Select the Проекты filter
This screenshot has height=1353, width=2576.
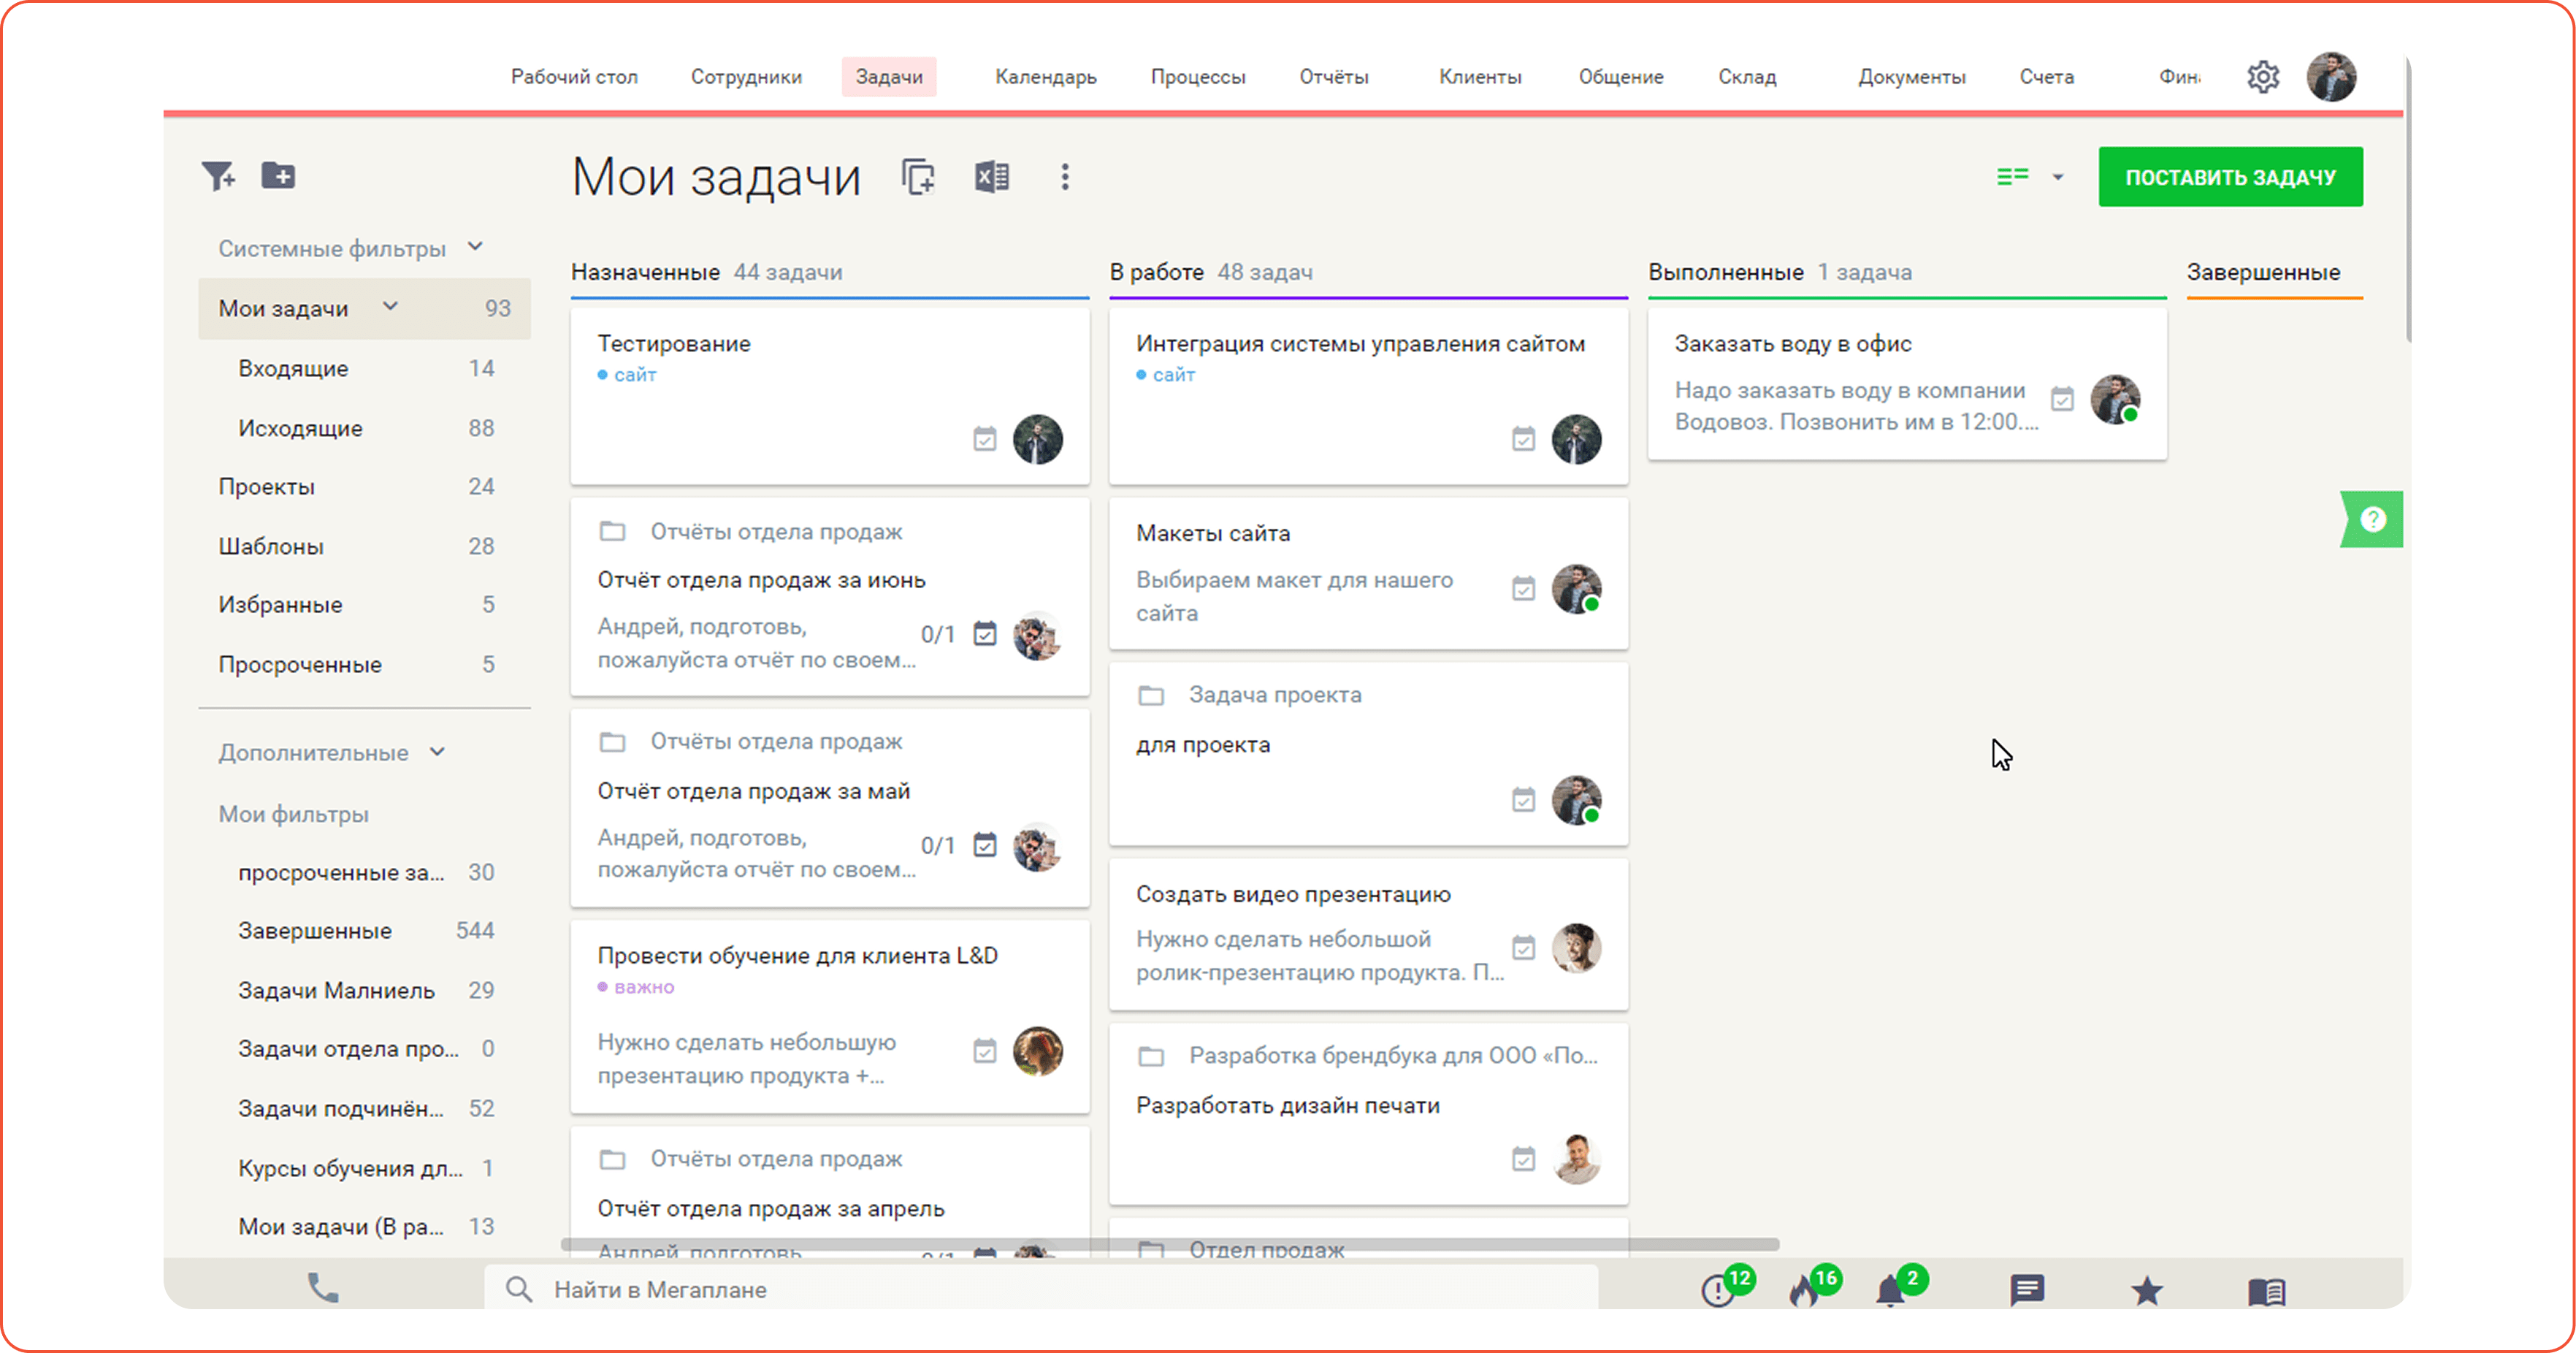click(x=365, y=487)
